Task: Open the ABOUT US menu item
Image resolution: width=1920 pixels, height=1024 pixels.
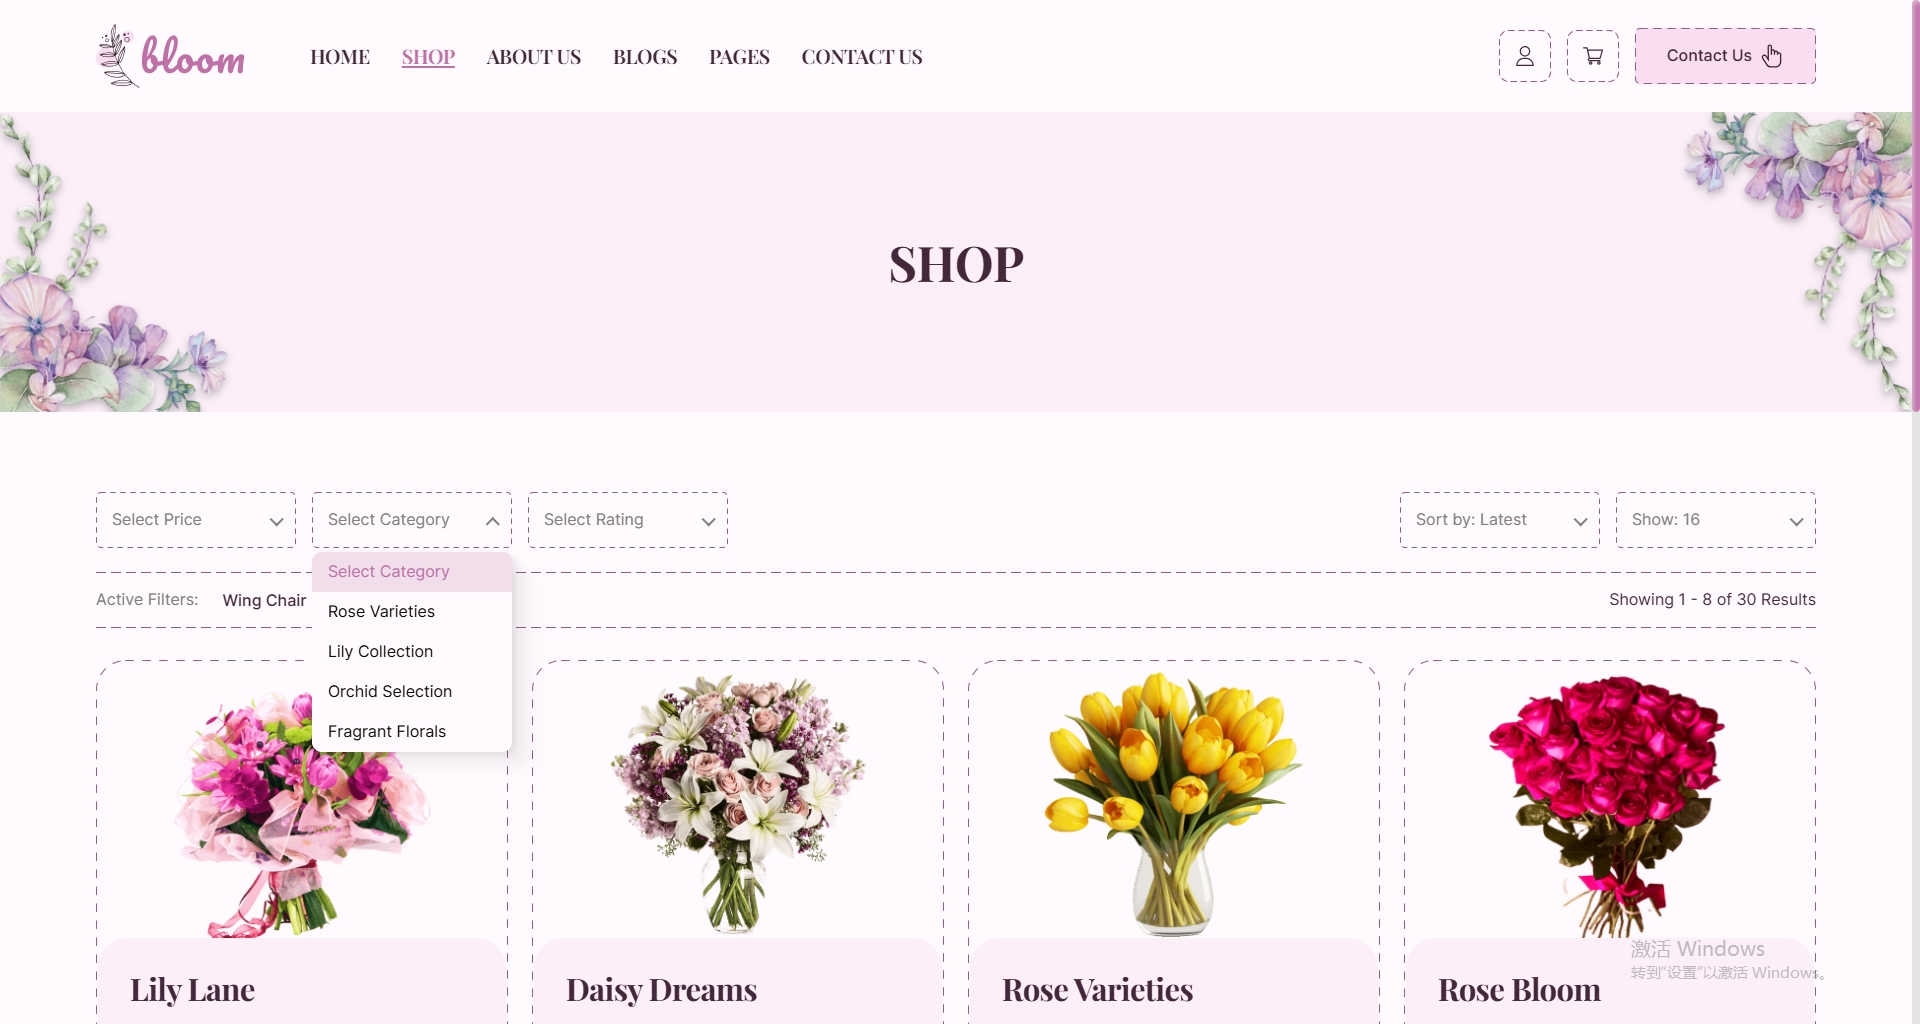Action: [x=533, y=57]
